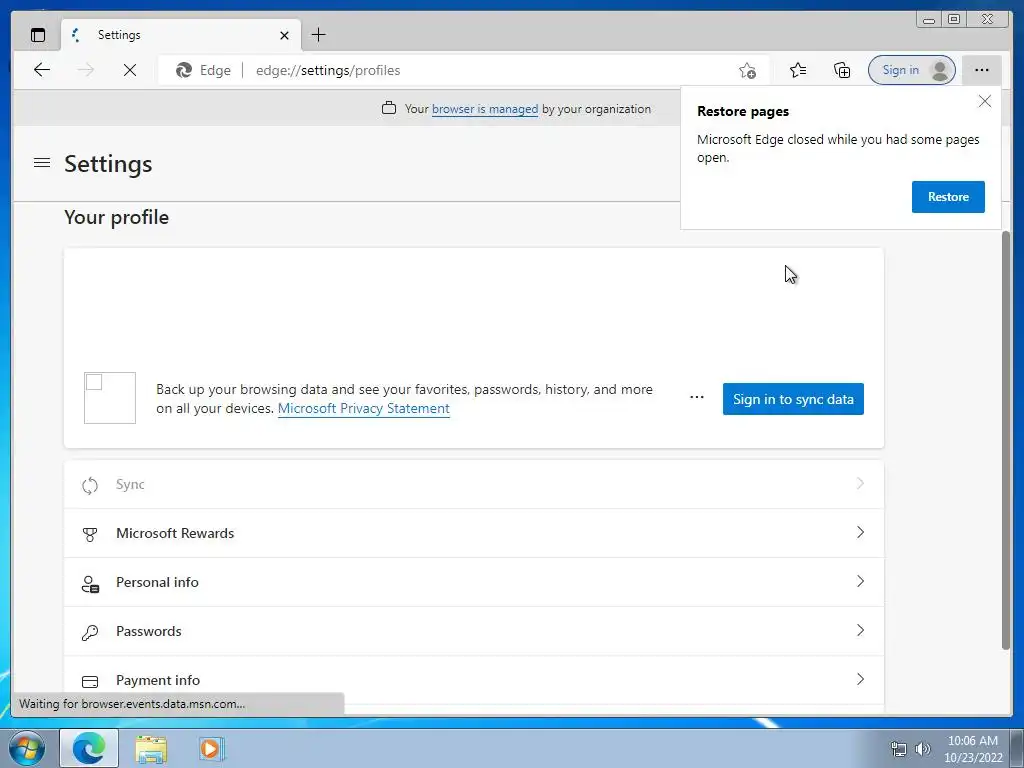The image size is (1024, 768).
Task: Open Settings and more ellipsis menu
Action: point(982,70)
